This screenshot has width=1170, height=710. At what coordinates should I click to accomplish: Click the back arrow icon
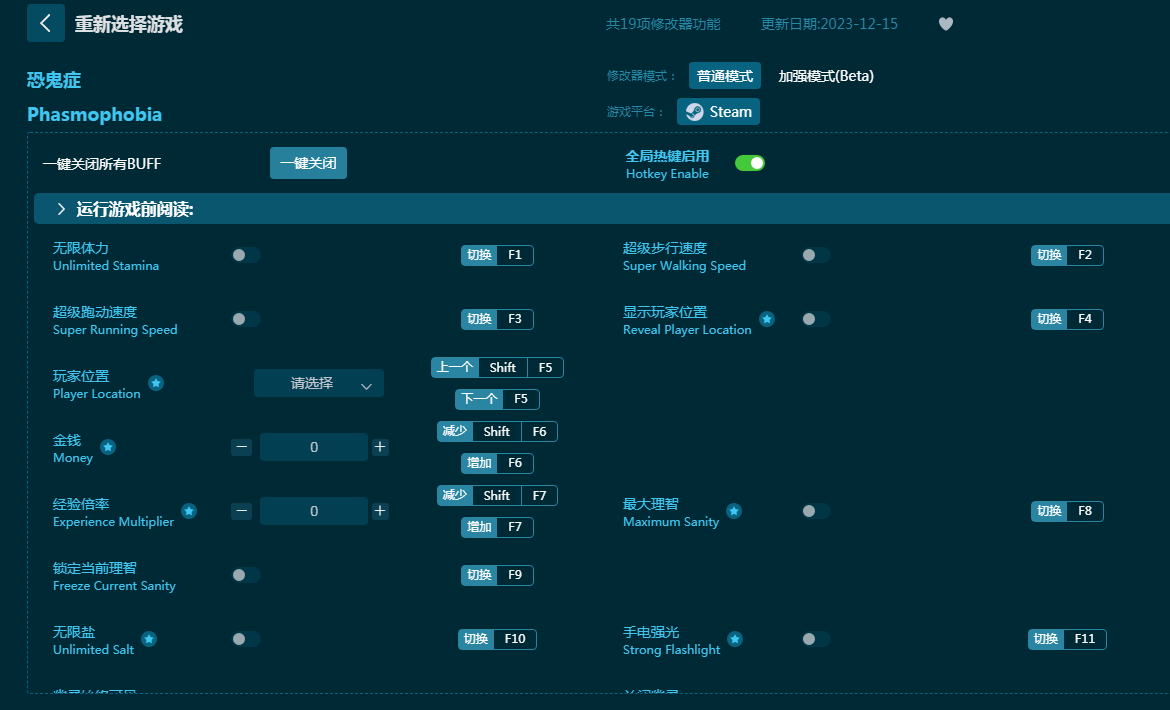46,23
